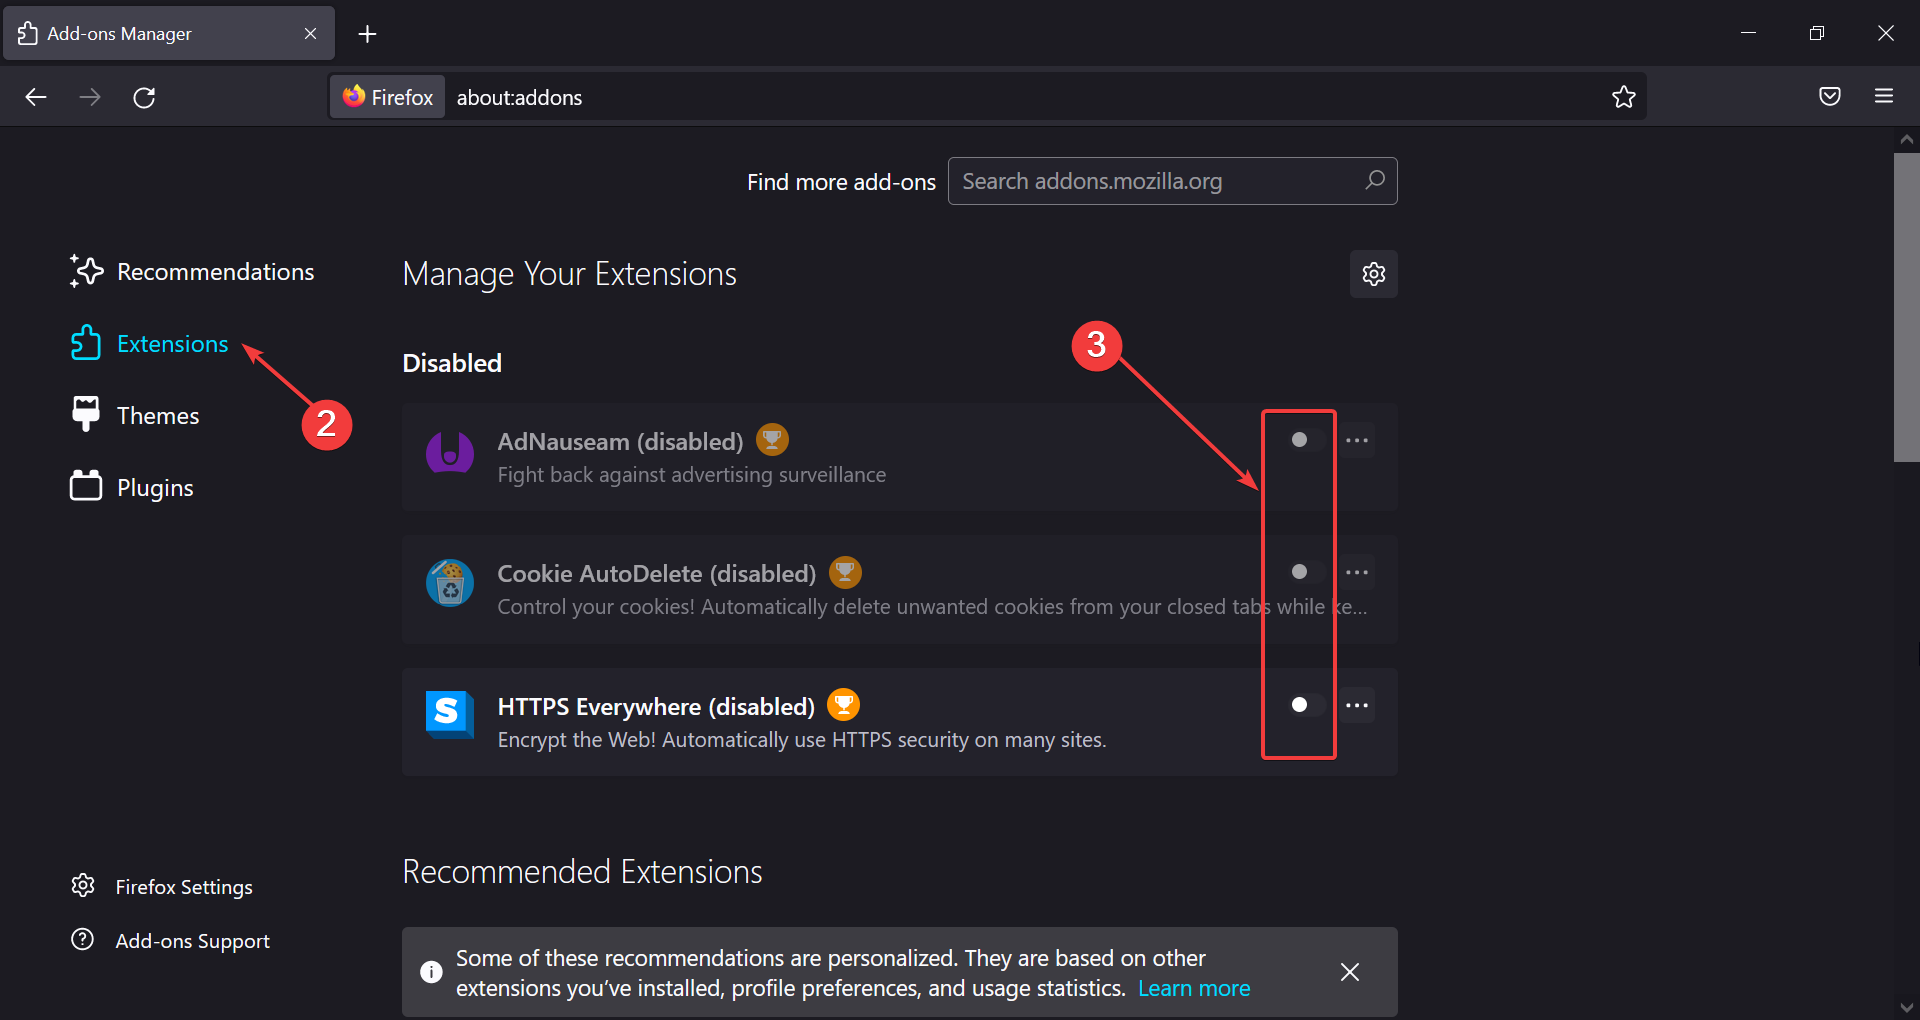Click the Learn more link
This screenshot has width=1920, height=1020.
pyautogui.click(x=1194, y=988)
